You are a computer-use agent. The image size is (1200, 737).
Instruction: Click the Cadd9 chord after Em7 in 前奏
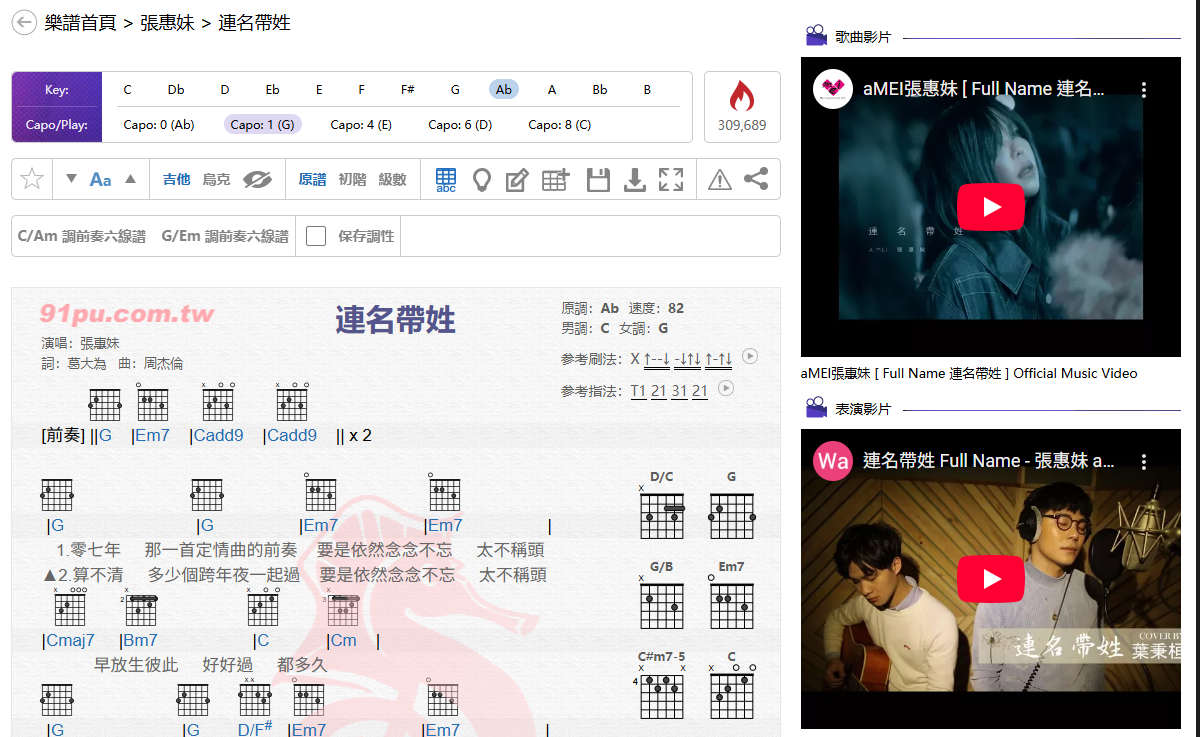point(218,436)
